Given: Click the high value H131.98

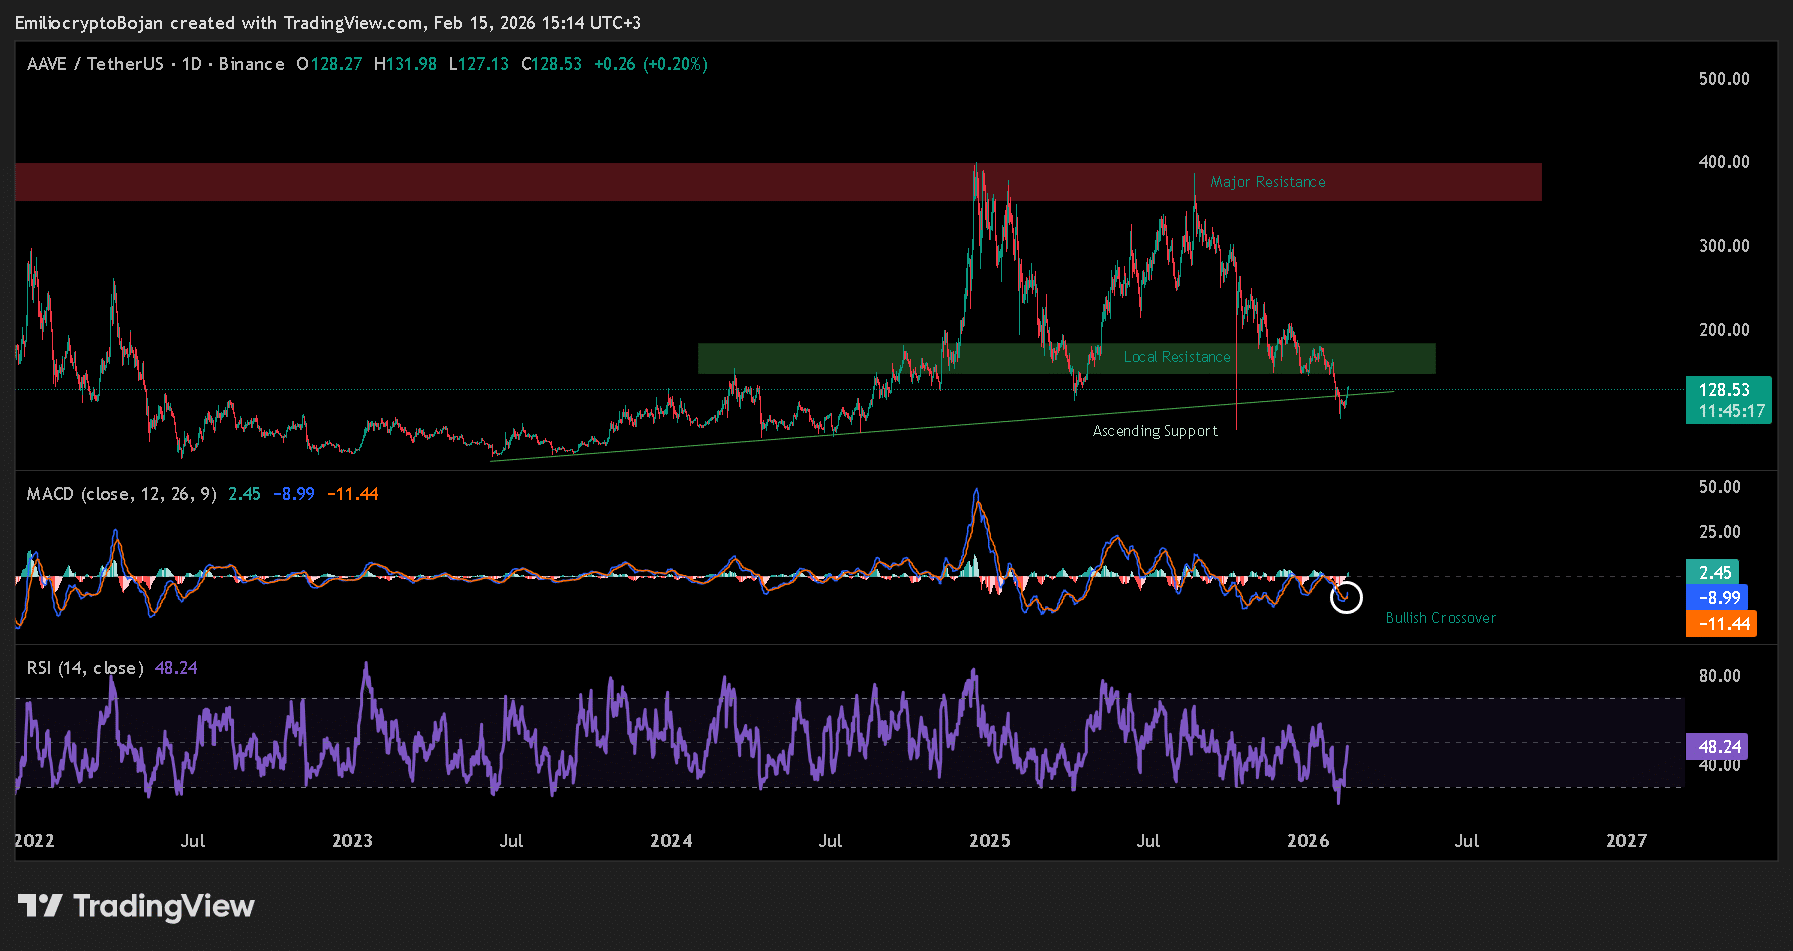Looking at the screenshot, I should (x=405, y=64).
